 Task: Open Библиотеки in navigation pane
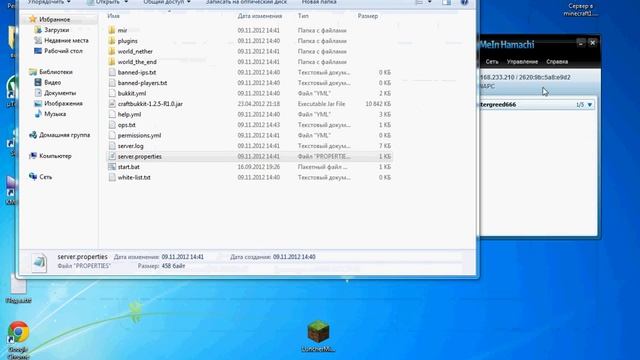pyautogui.click(x=51, y=72)
